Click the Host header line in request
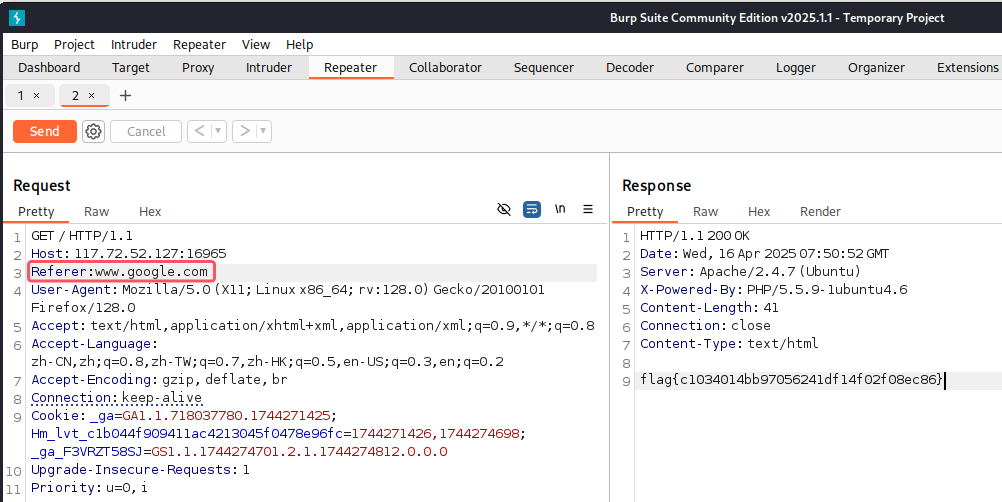Viewport: 1002px width, 502px height. click(x=128, y=254)
